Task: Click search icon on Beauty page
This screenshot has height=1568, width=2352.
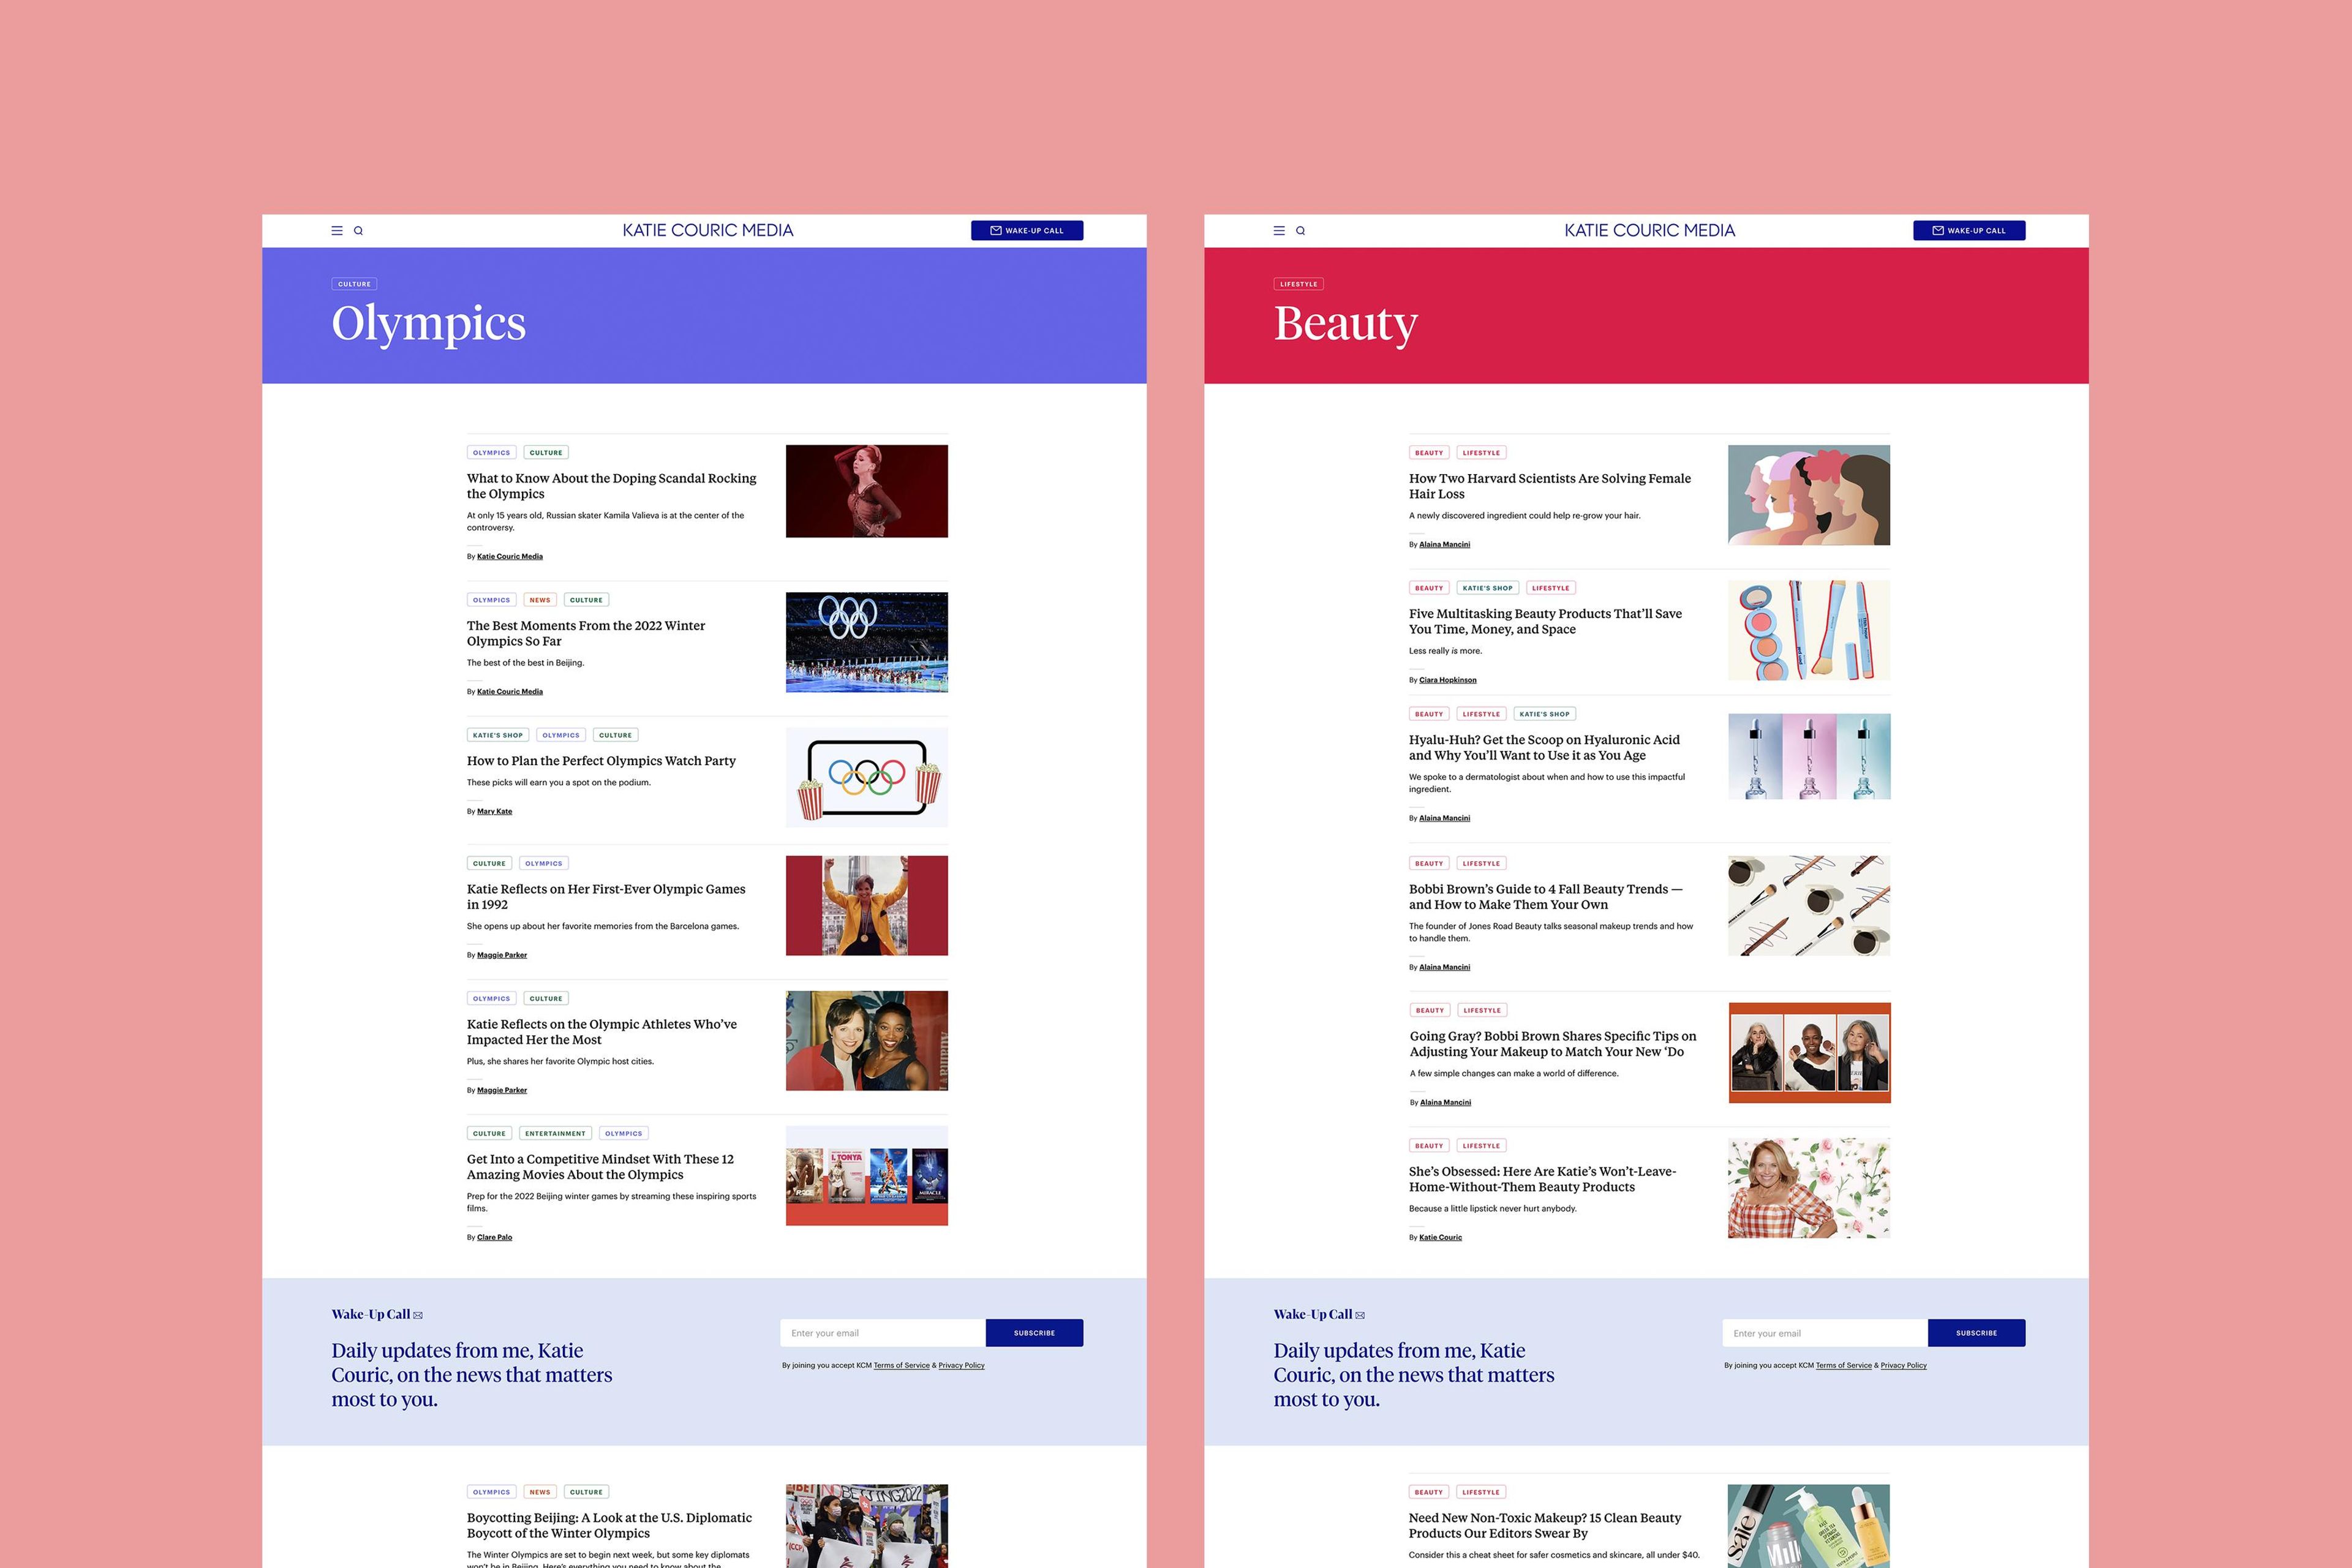Action: click(1300, 230)
